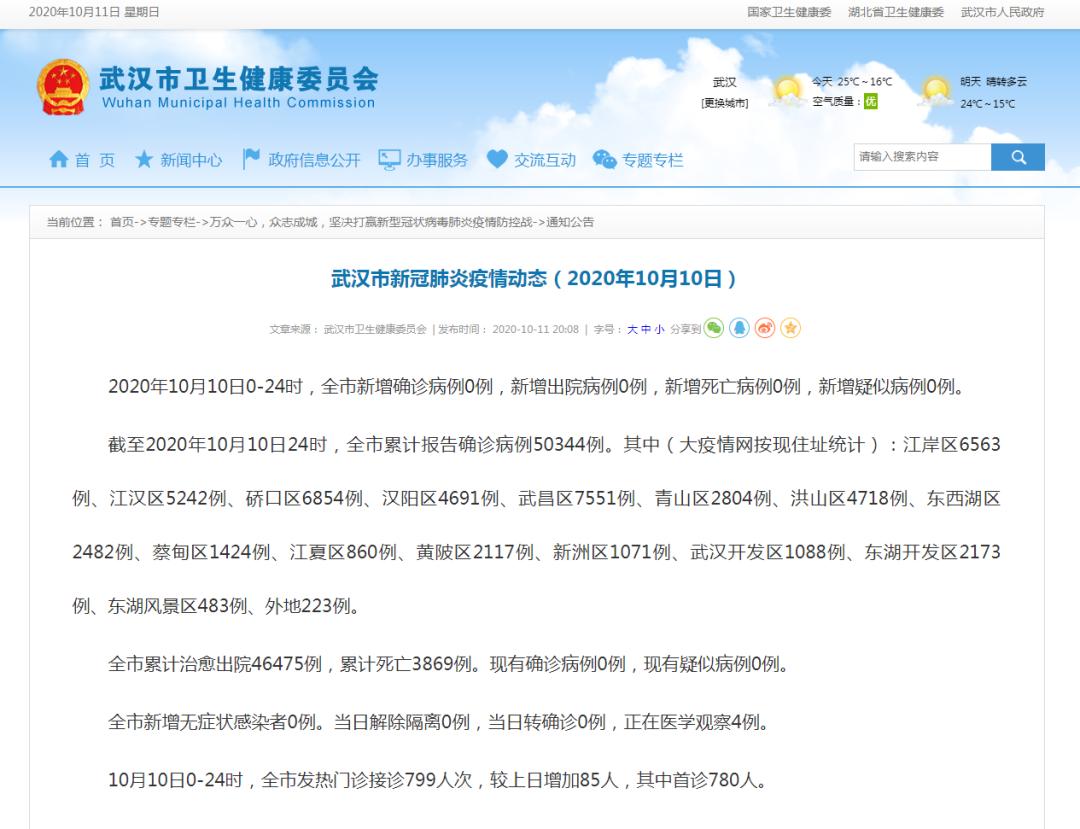
Task: Click the 文章来源 武汉市卫生健康委员会 text
Action: coord(348,329)
